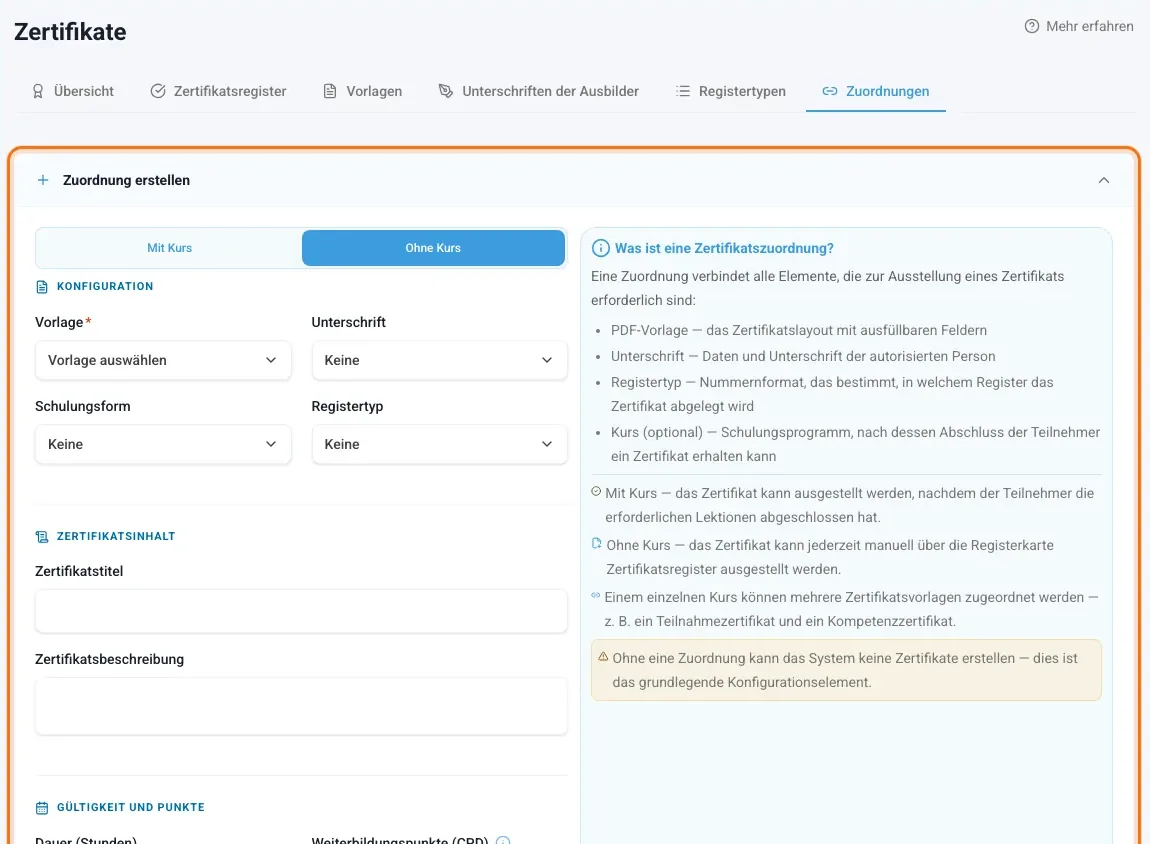Switch to the Mit Kurs option
This screenshot has height=844, width=1150.
pyautogui.click(x=169, y=248)
